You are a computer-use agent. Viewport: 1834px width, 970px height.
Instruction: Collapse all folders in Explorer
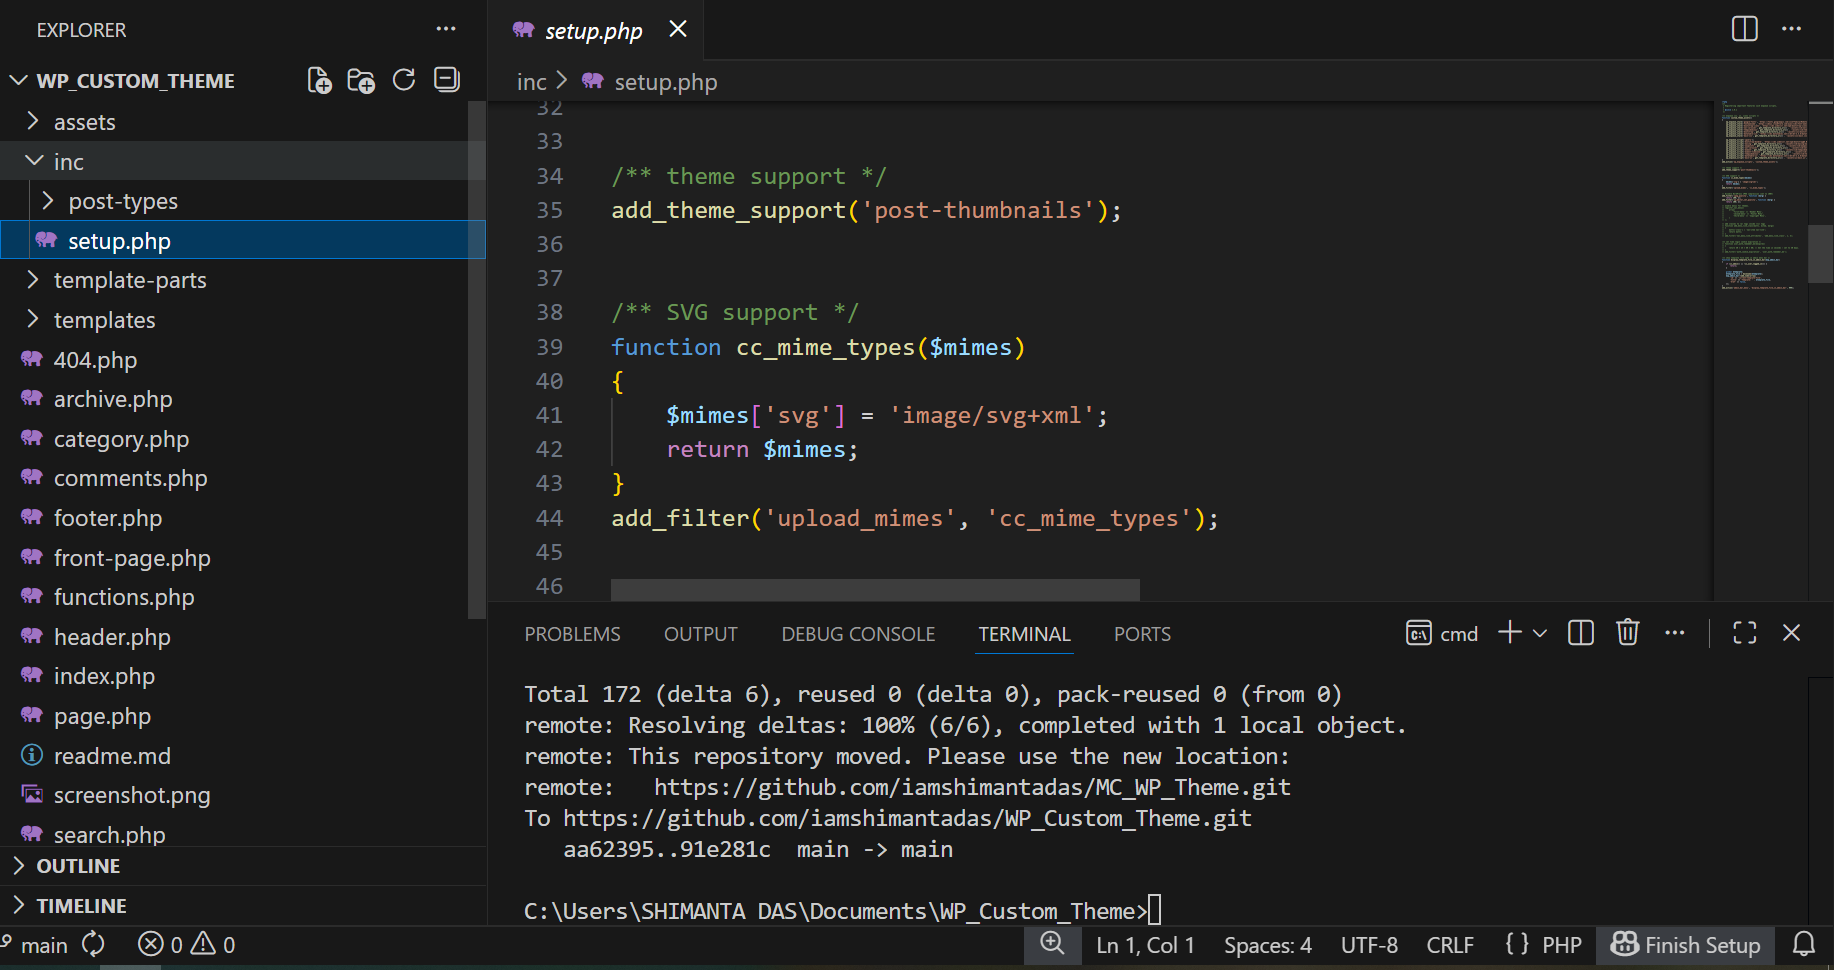point(447,80)
